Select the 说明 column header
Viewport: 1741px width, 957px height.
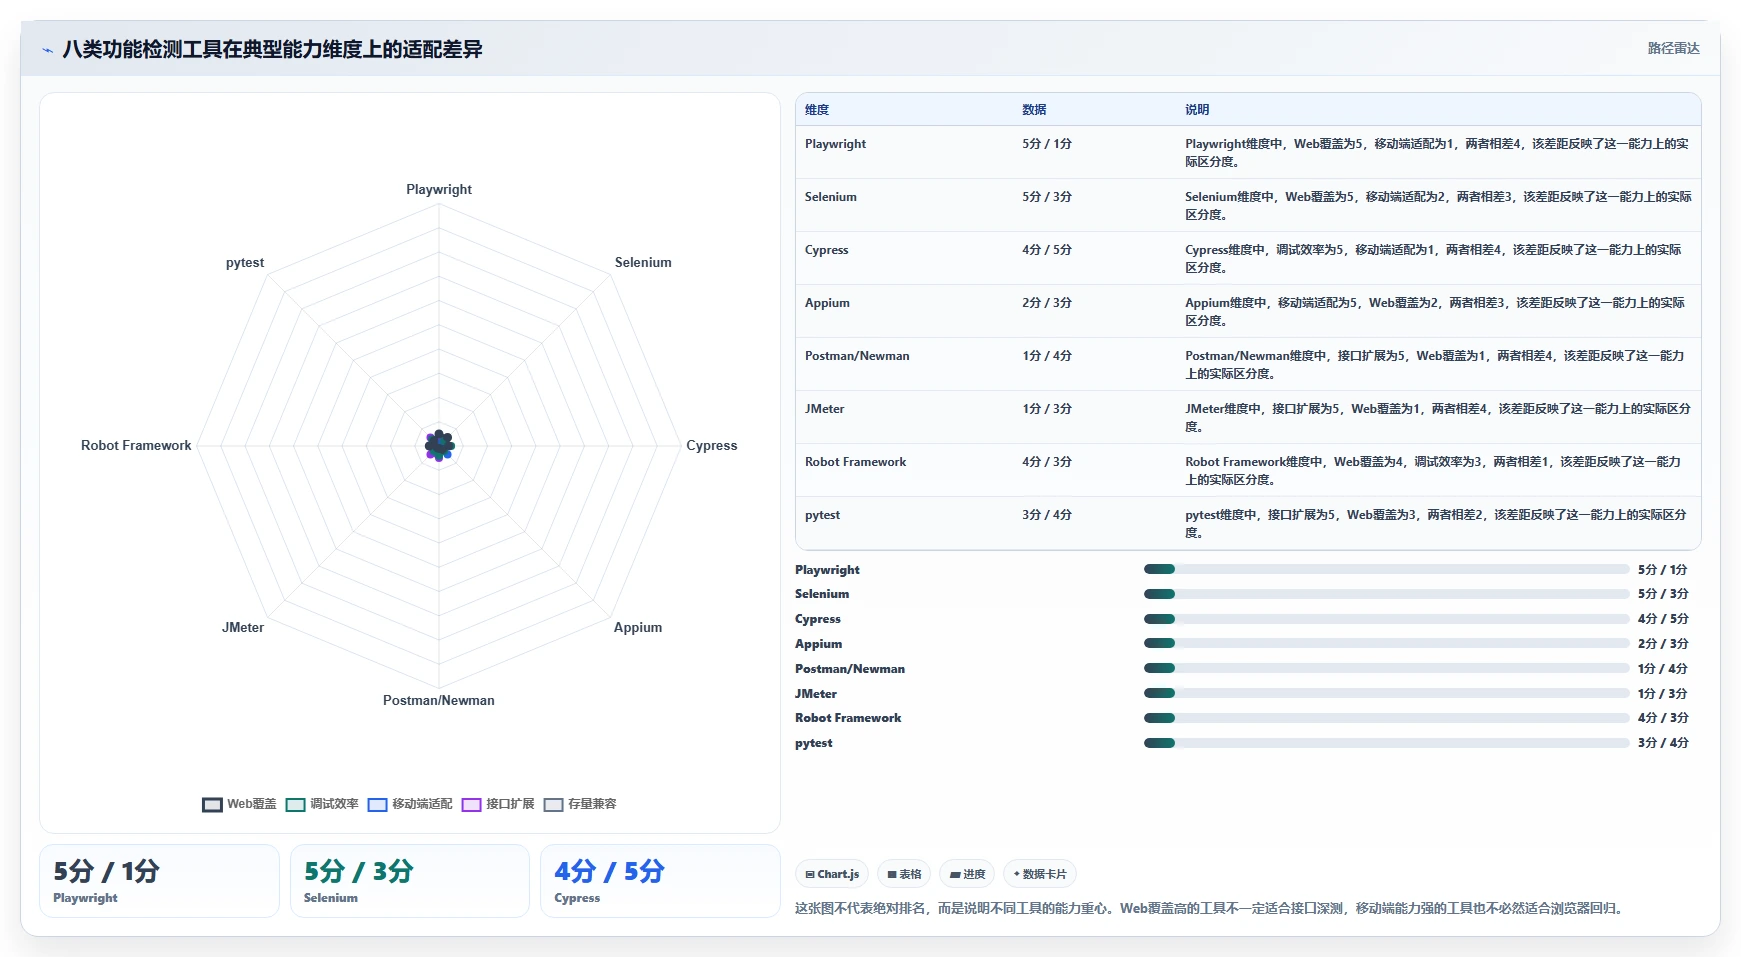pos(1197,110)
